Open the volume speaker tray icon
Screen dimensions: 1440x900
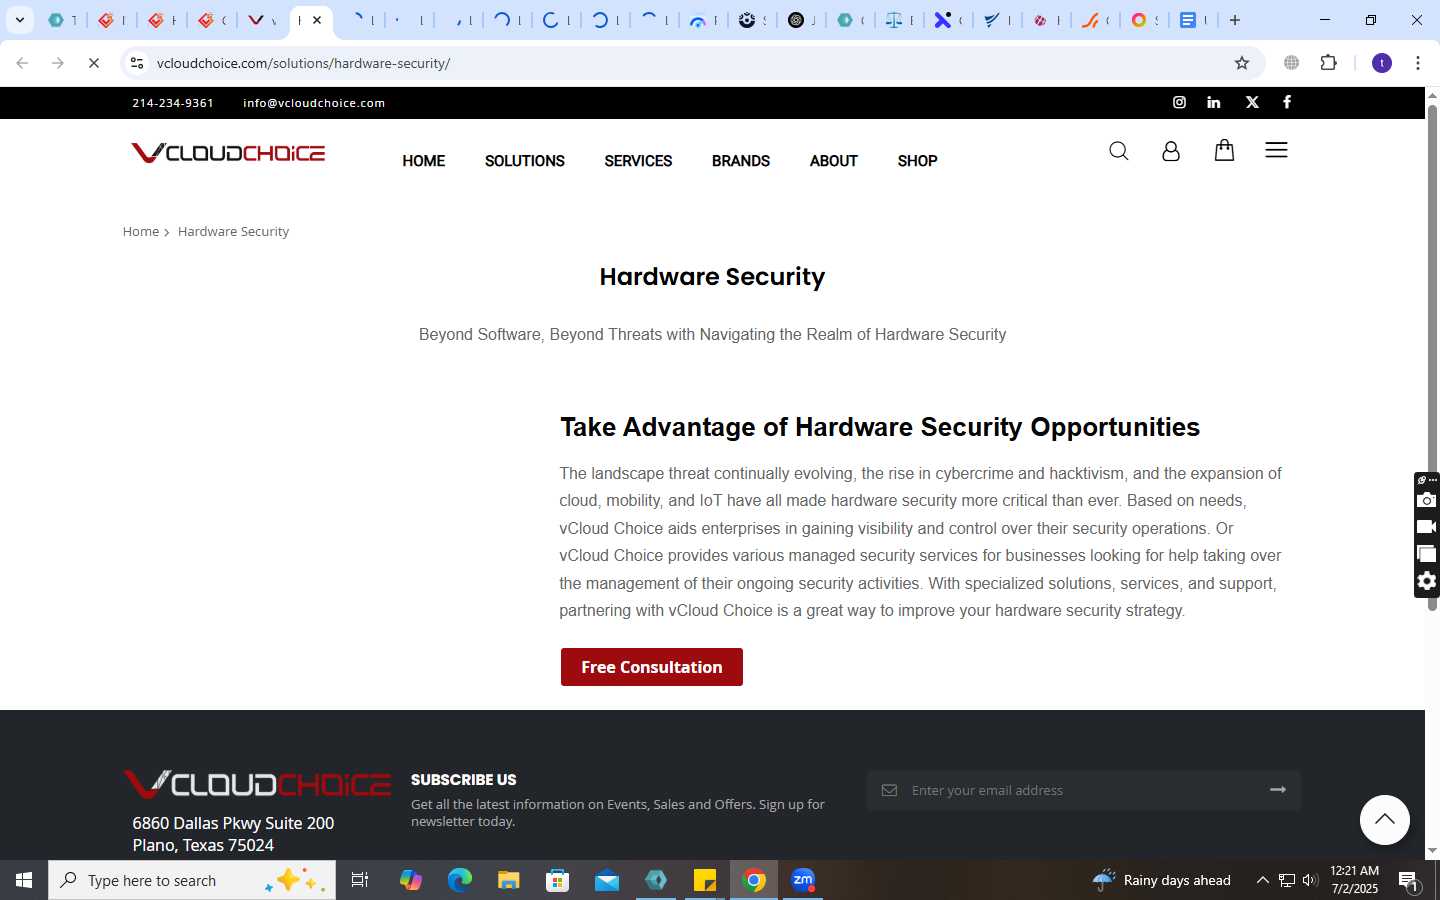(1310, 880)
